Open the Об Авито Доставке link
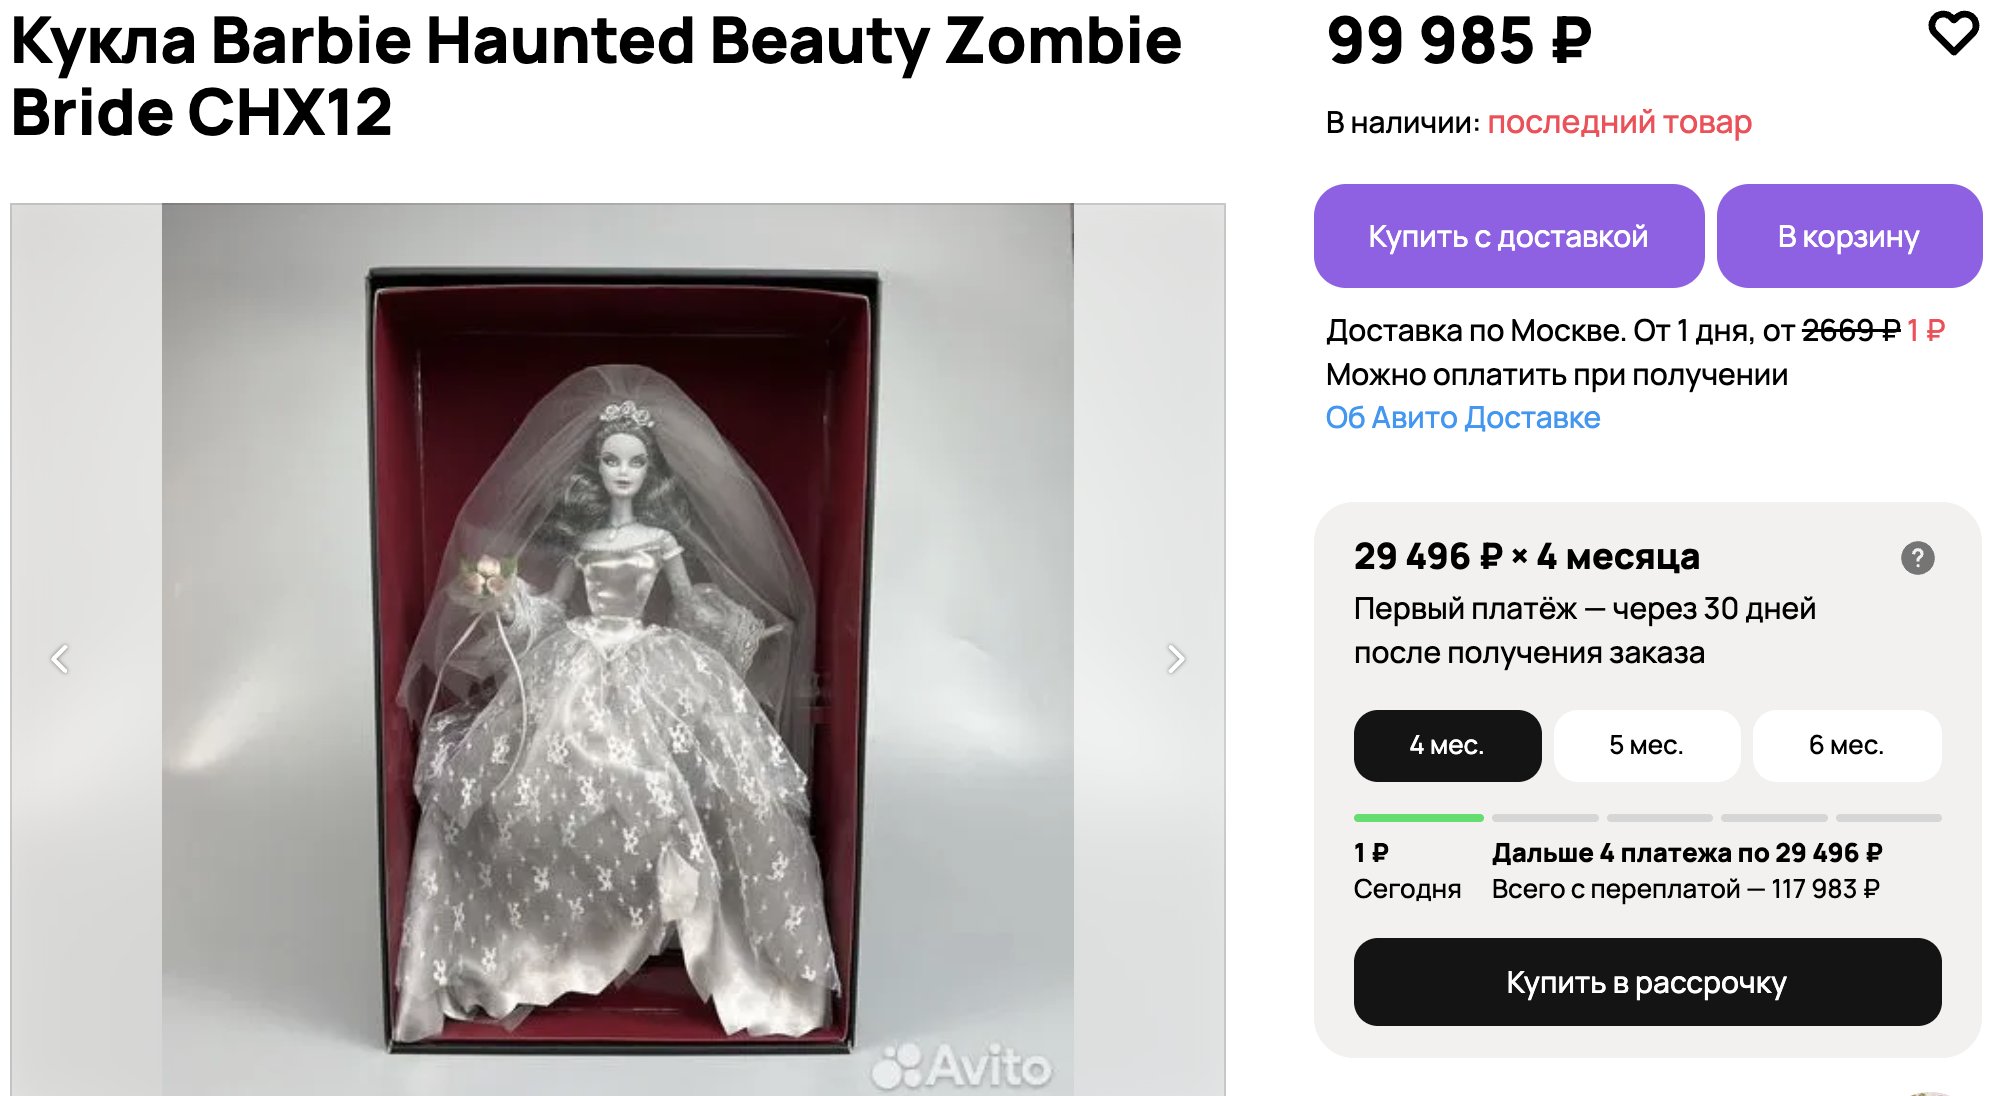Screen dimensions: 2014x1096 coord(1462,418)
